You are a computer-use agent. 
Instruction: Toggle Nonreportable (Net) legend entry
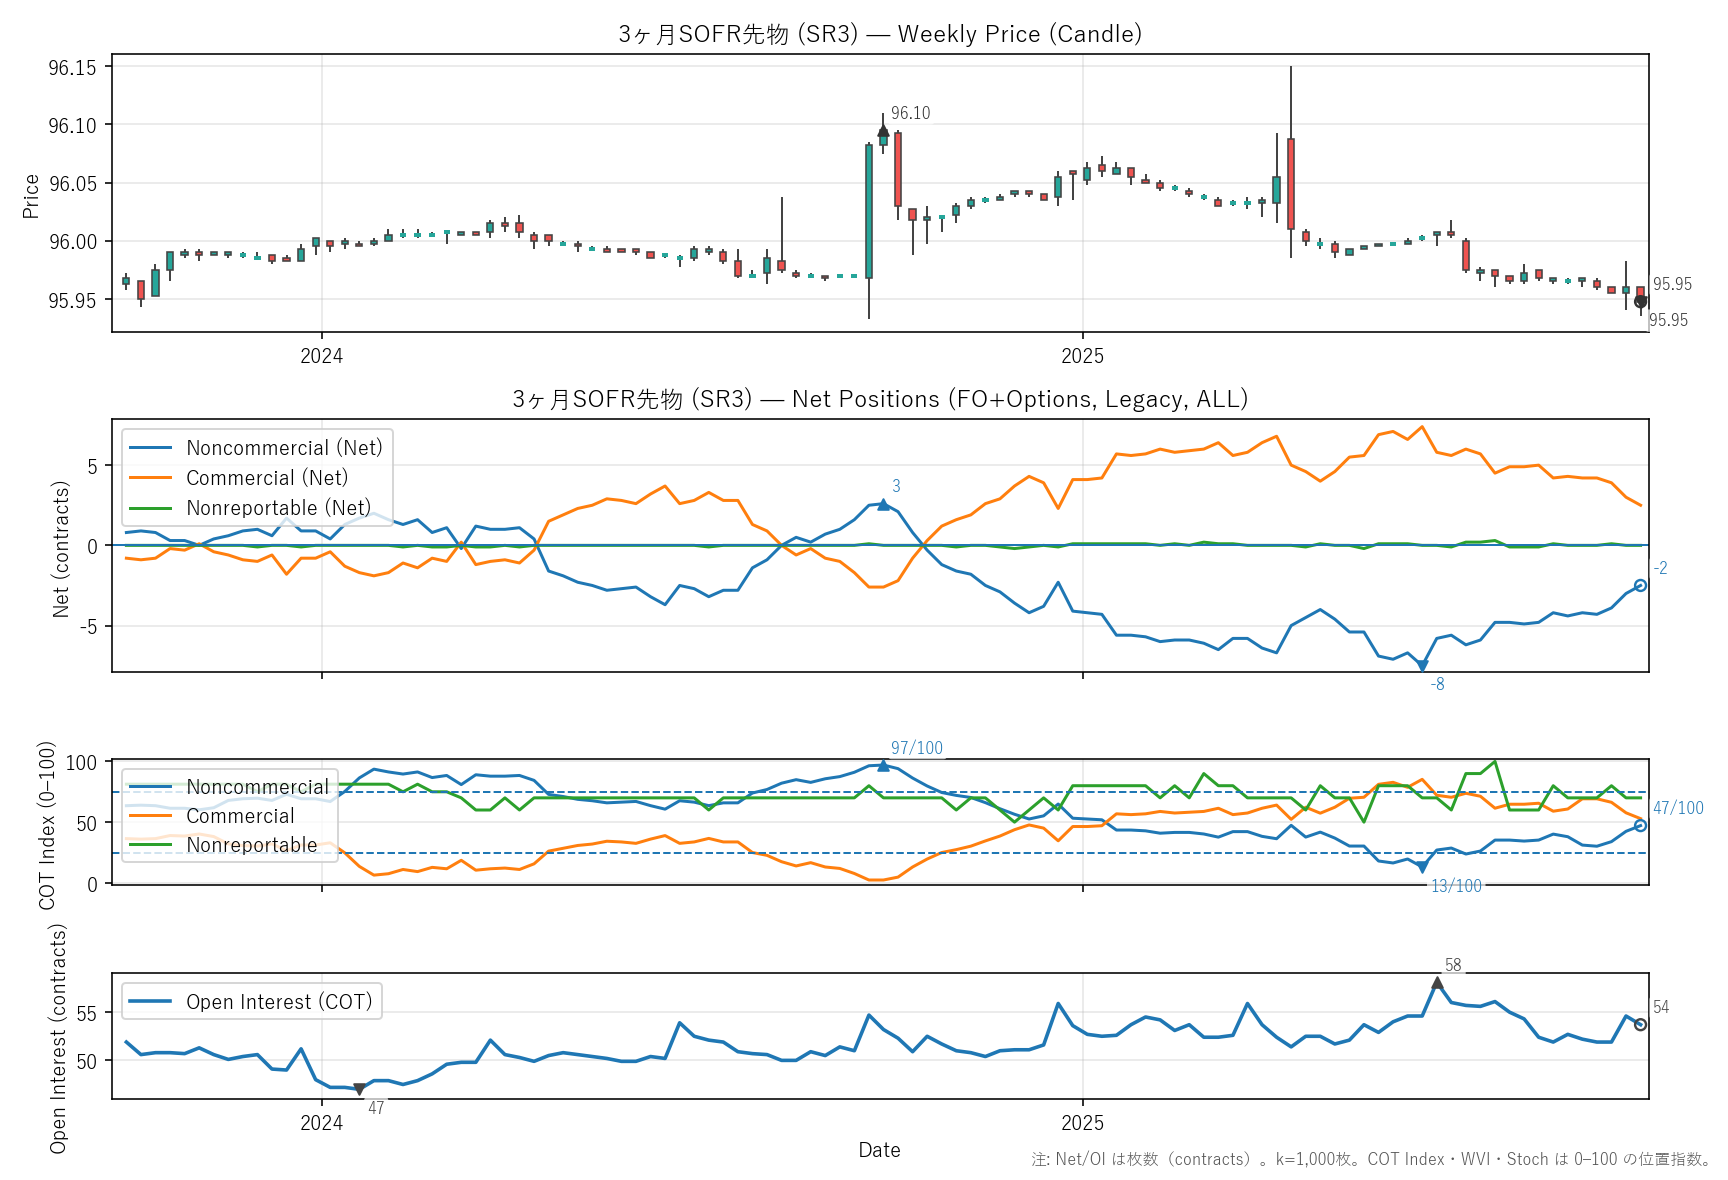[278, 508]
